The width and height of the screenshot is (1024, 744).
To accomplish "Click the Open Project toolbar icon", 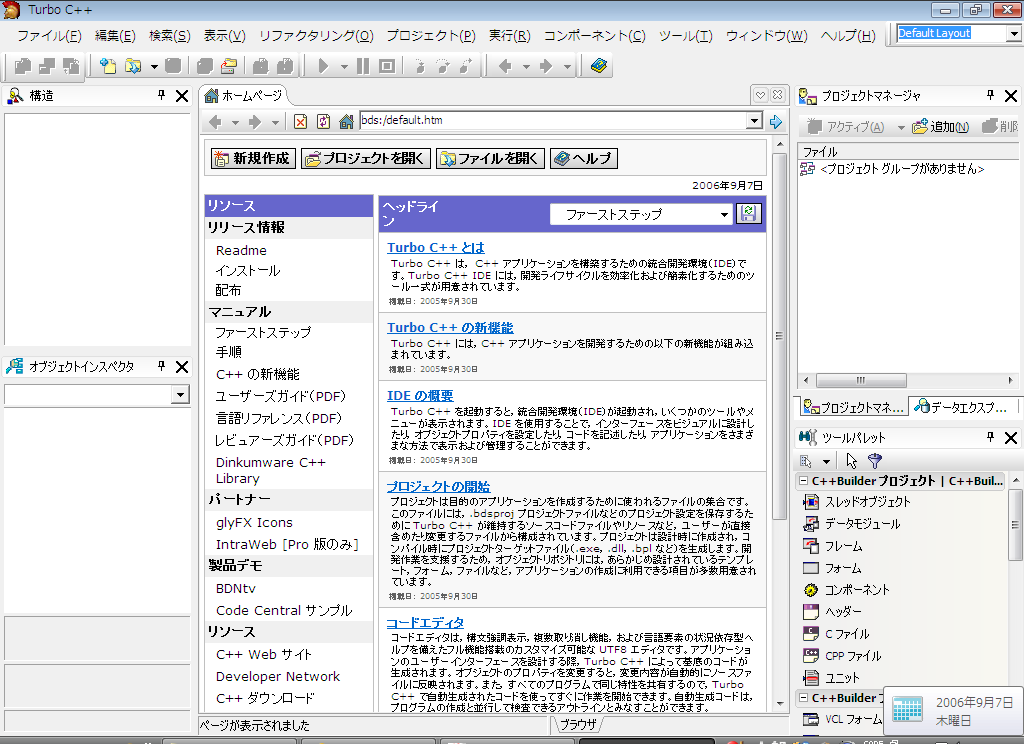I will [229, 66].
